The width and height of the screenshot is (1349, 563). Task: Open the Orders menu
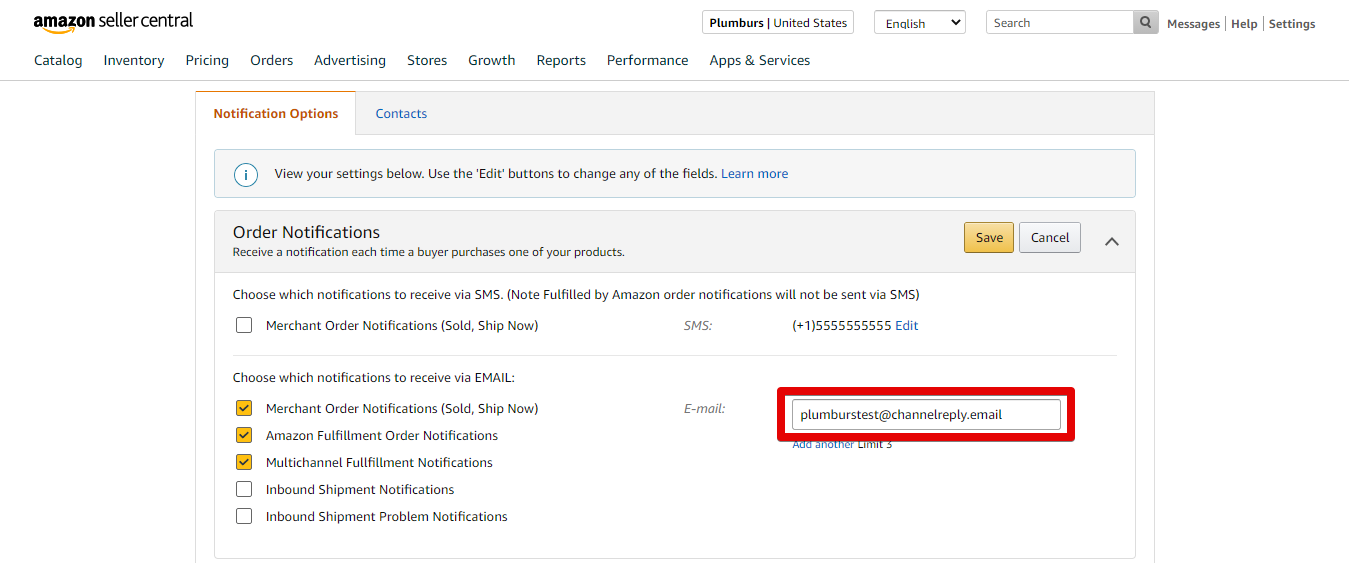pos(272,60)
